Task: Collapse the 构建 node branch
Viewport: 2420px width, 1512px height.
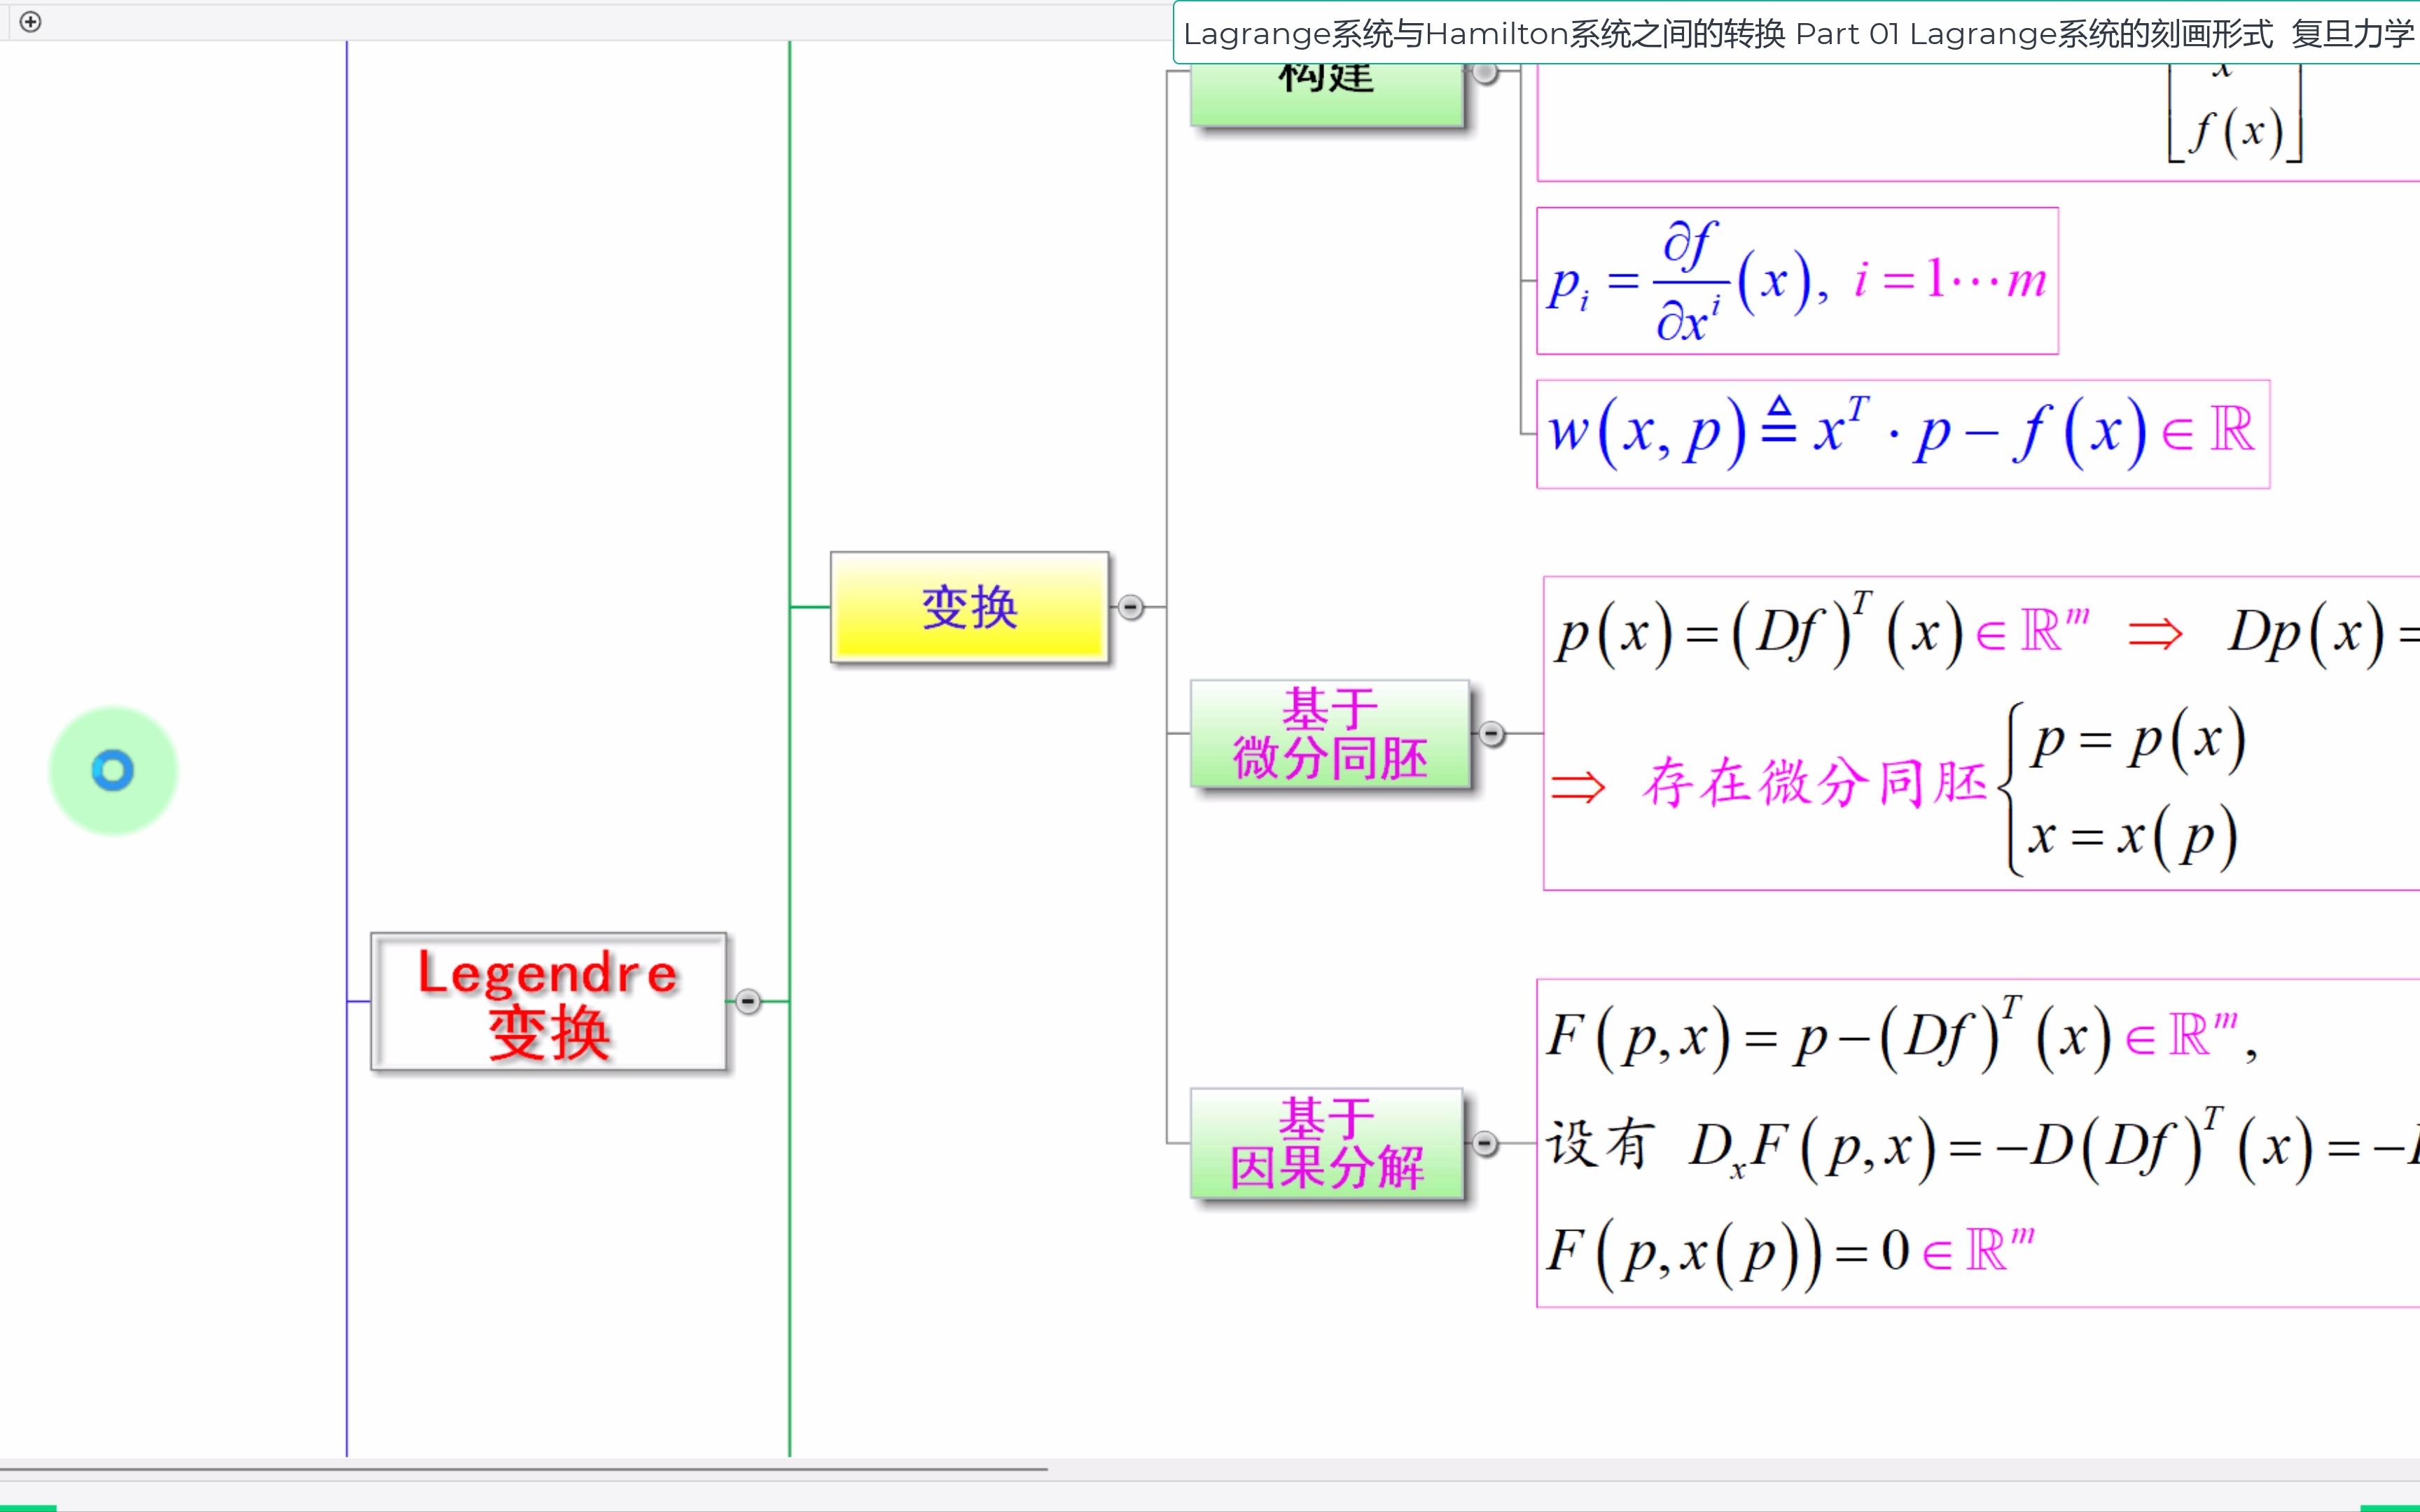Action: pos(1486,72)
